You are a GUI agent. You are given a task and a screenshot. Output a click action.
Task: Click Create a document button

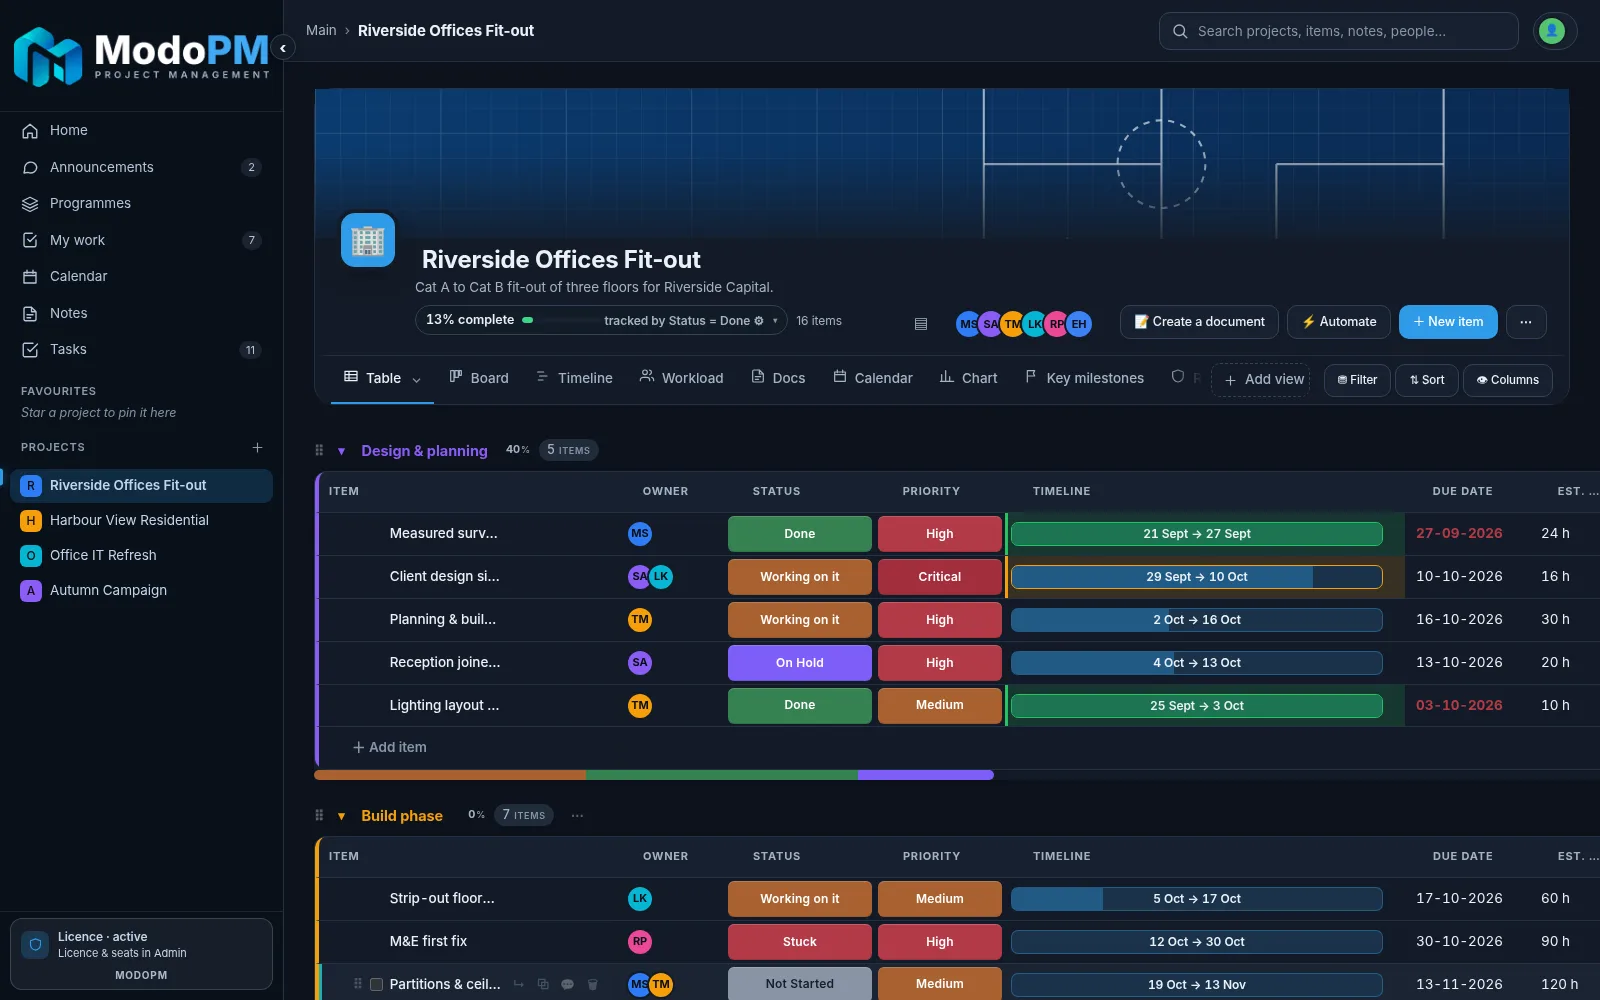1199,322
